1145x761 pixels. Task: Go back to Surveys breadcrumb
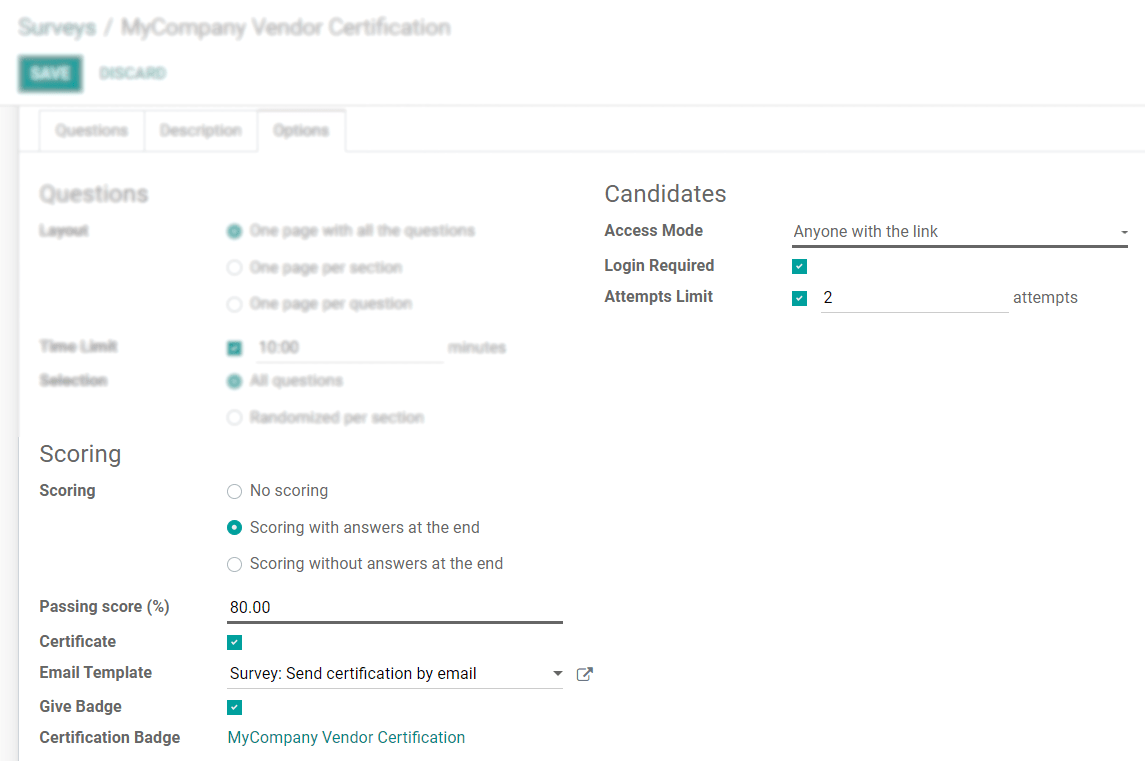[57, 27]
